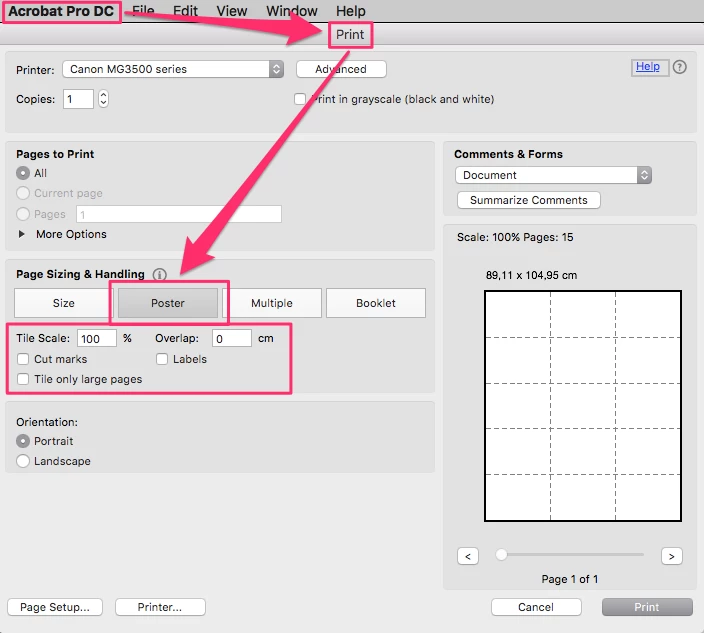Open Advanced print settings
Screen dimensions: 704x633
(341, 69)
